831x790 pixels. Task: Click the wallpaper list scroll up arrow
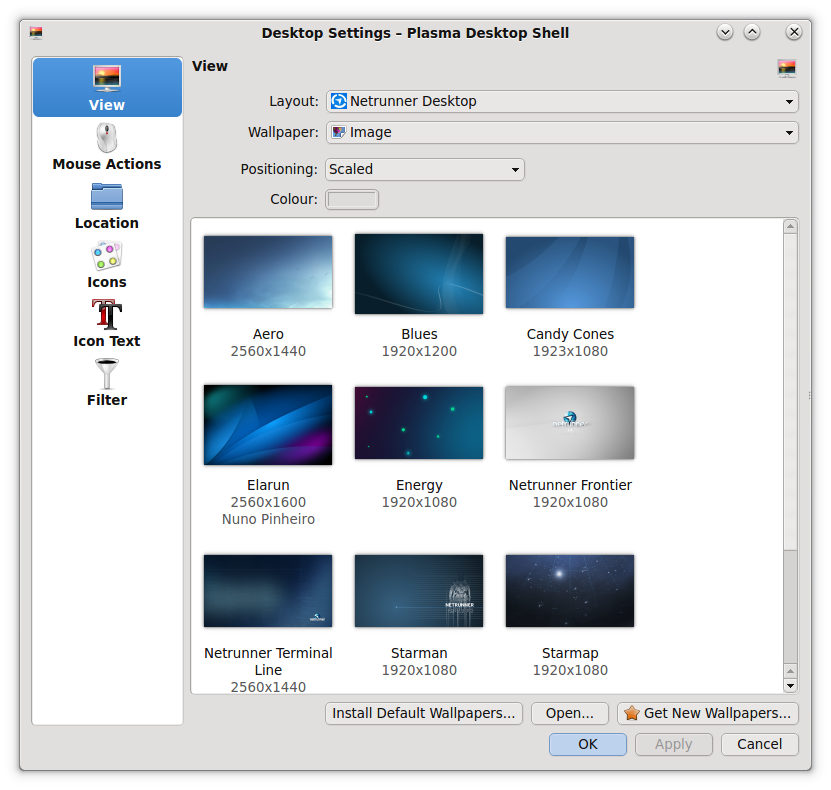tap(790, 227)
